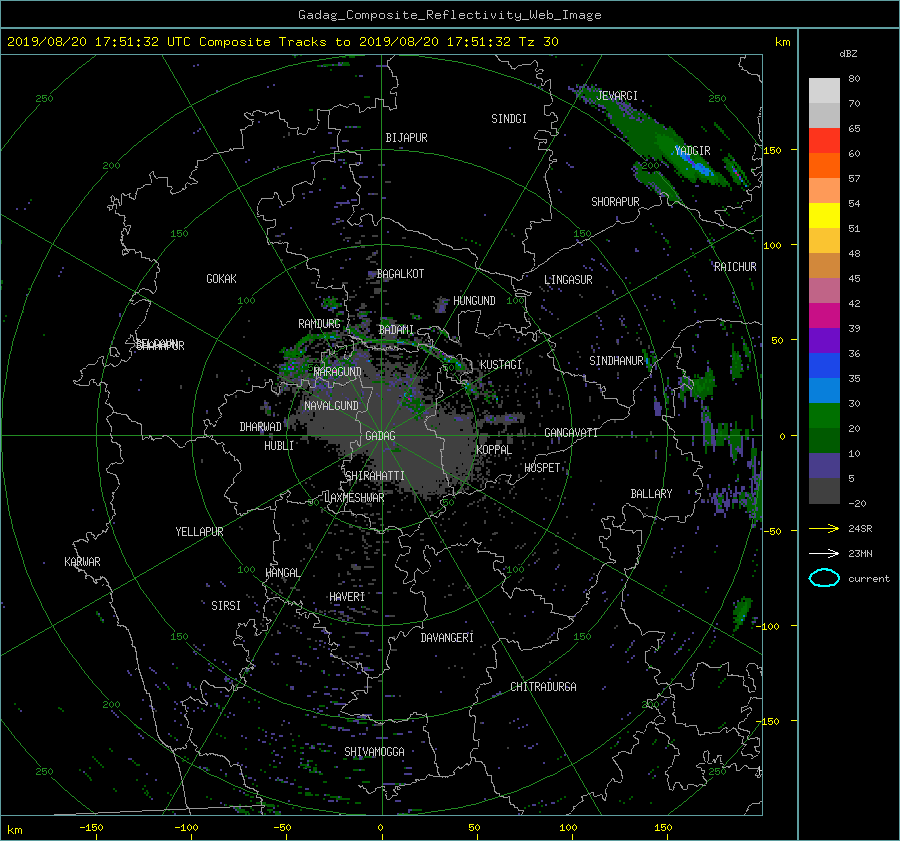Viewport: 900px width, 841px height.
Task: Click the dark gray 5 dBZ legend swatch
Action: (x=824, y=490)
